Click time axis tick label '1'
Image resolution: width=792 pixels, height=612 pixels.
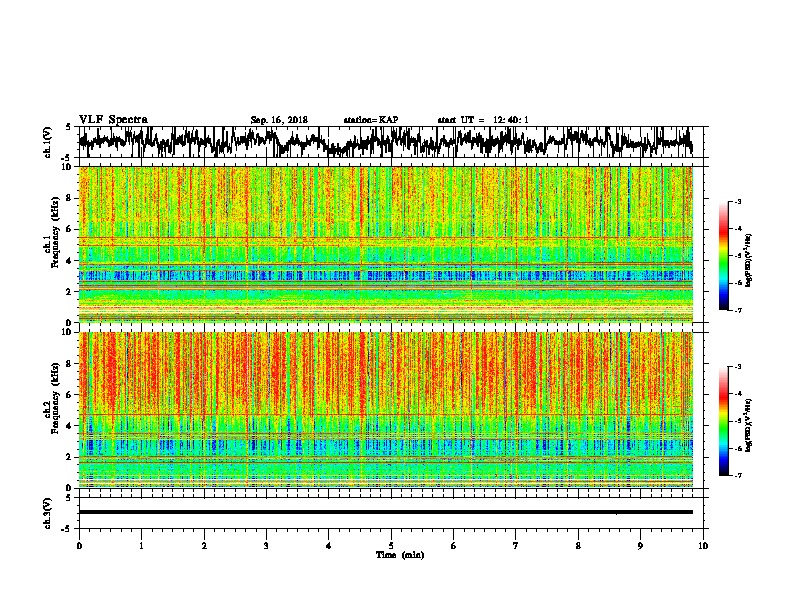(x=141, y=546)
